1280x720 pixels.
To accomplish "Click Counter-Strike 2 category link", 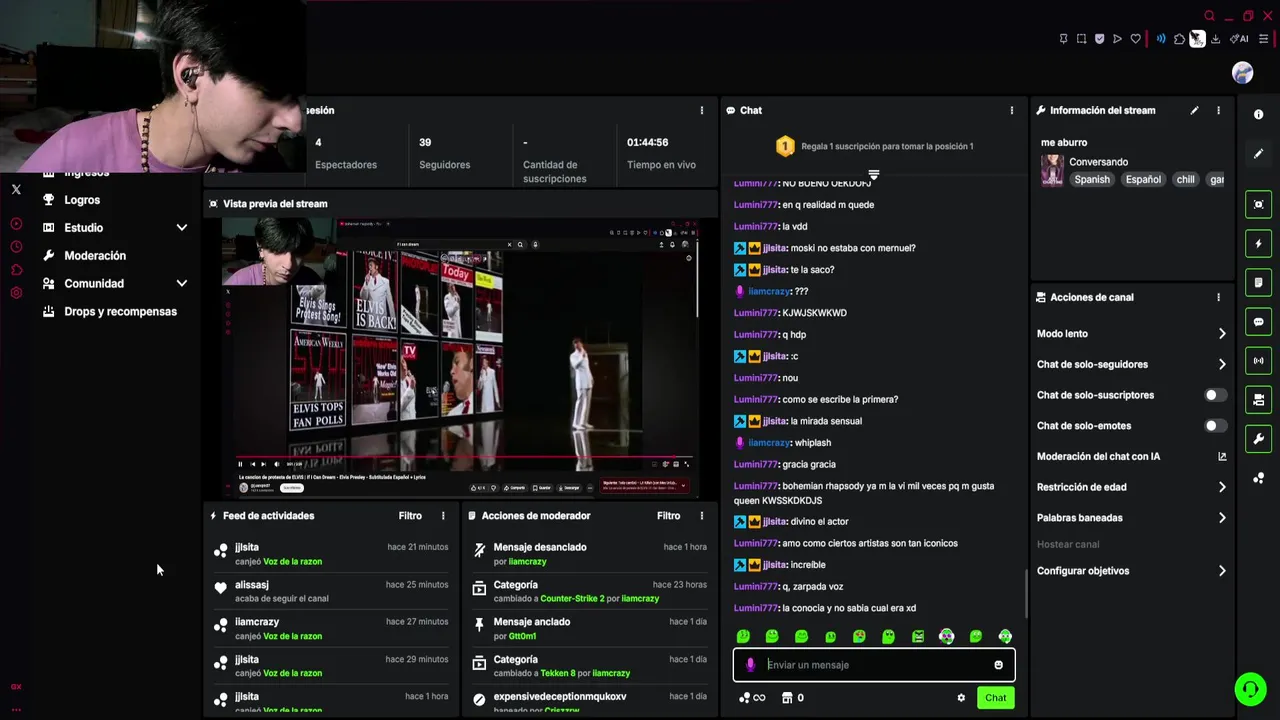I will 572,598.
